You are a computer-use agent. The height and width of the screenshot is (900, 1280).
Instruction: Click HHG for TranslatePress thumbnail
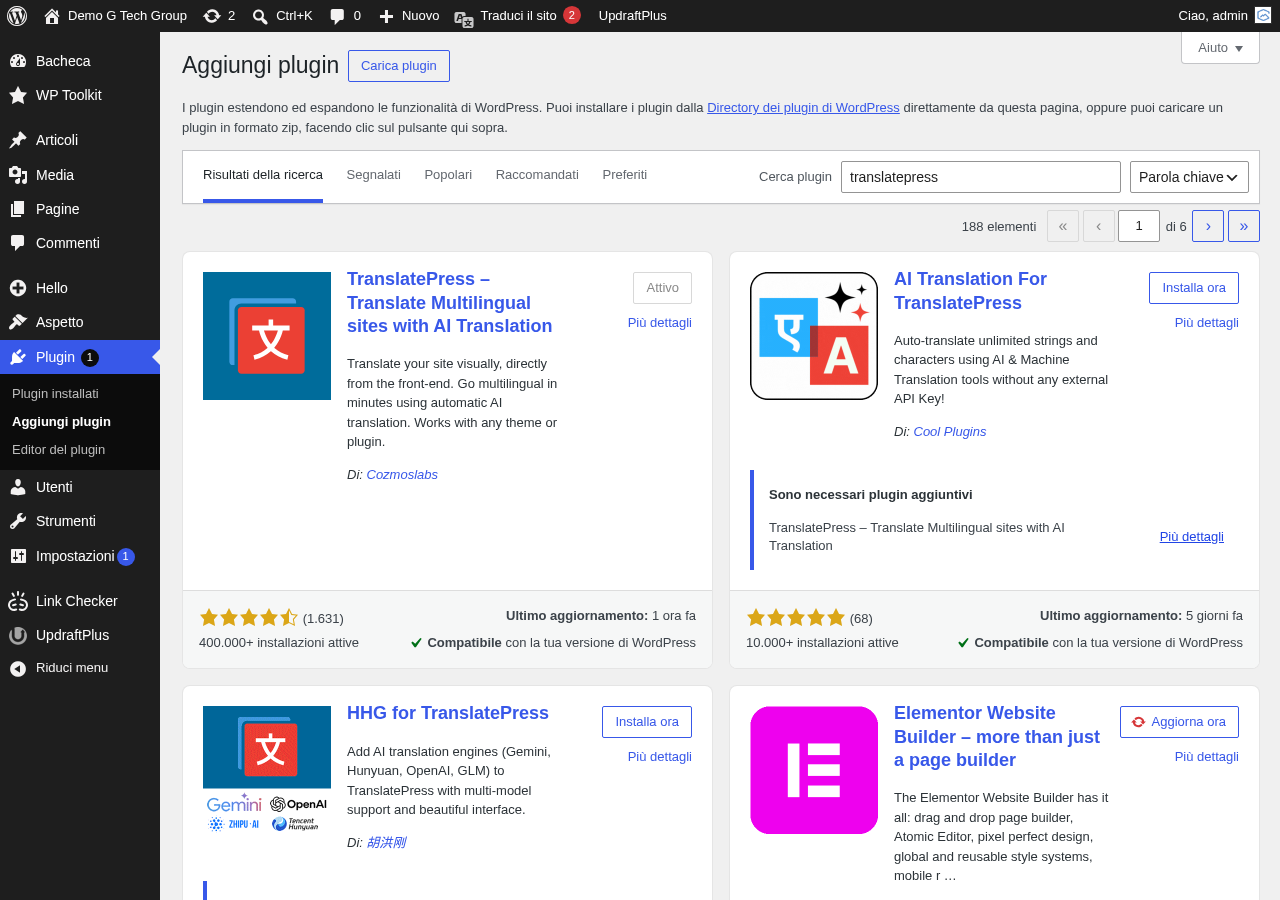click(x=267, y=770)
